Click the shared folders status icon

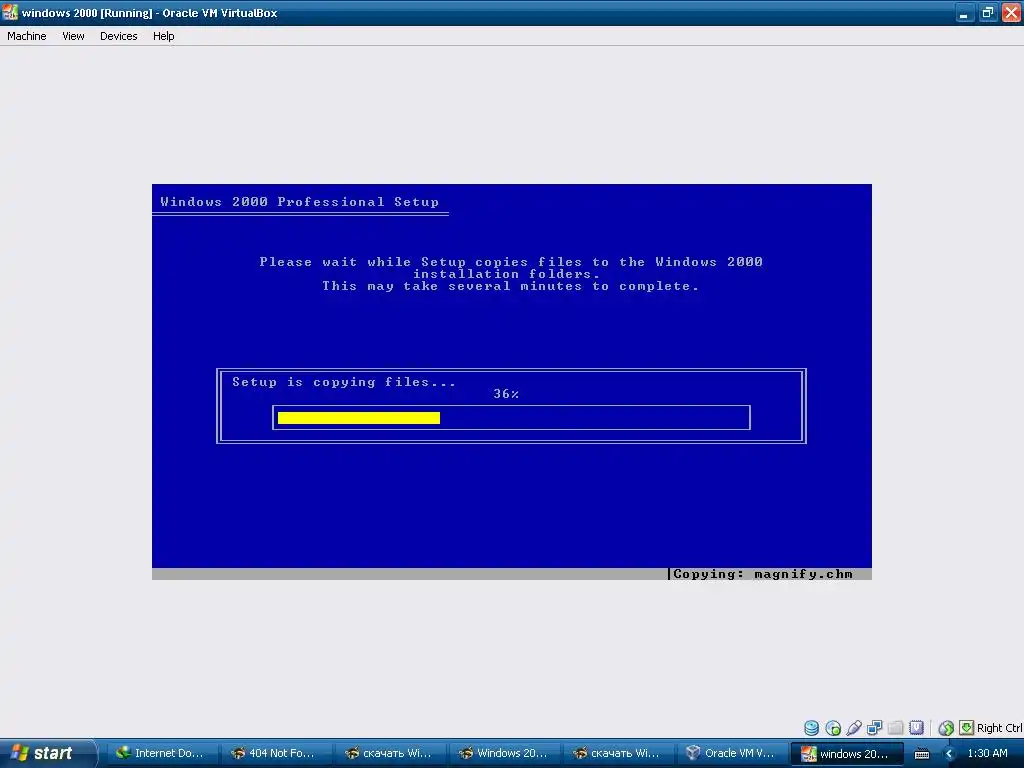(895, 728)
